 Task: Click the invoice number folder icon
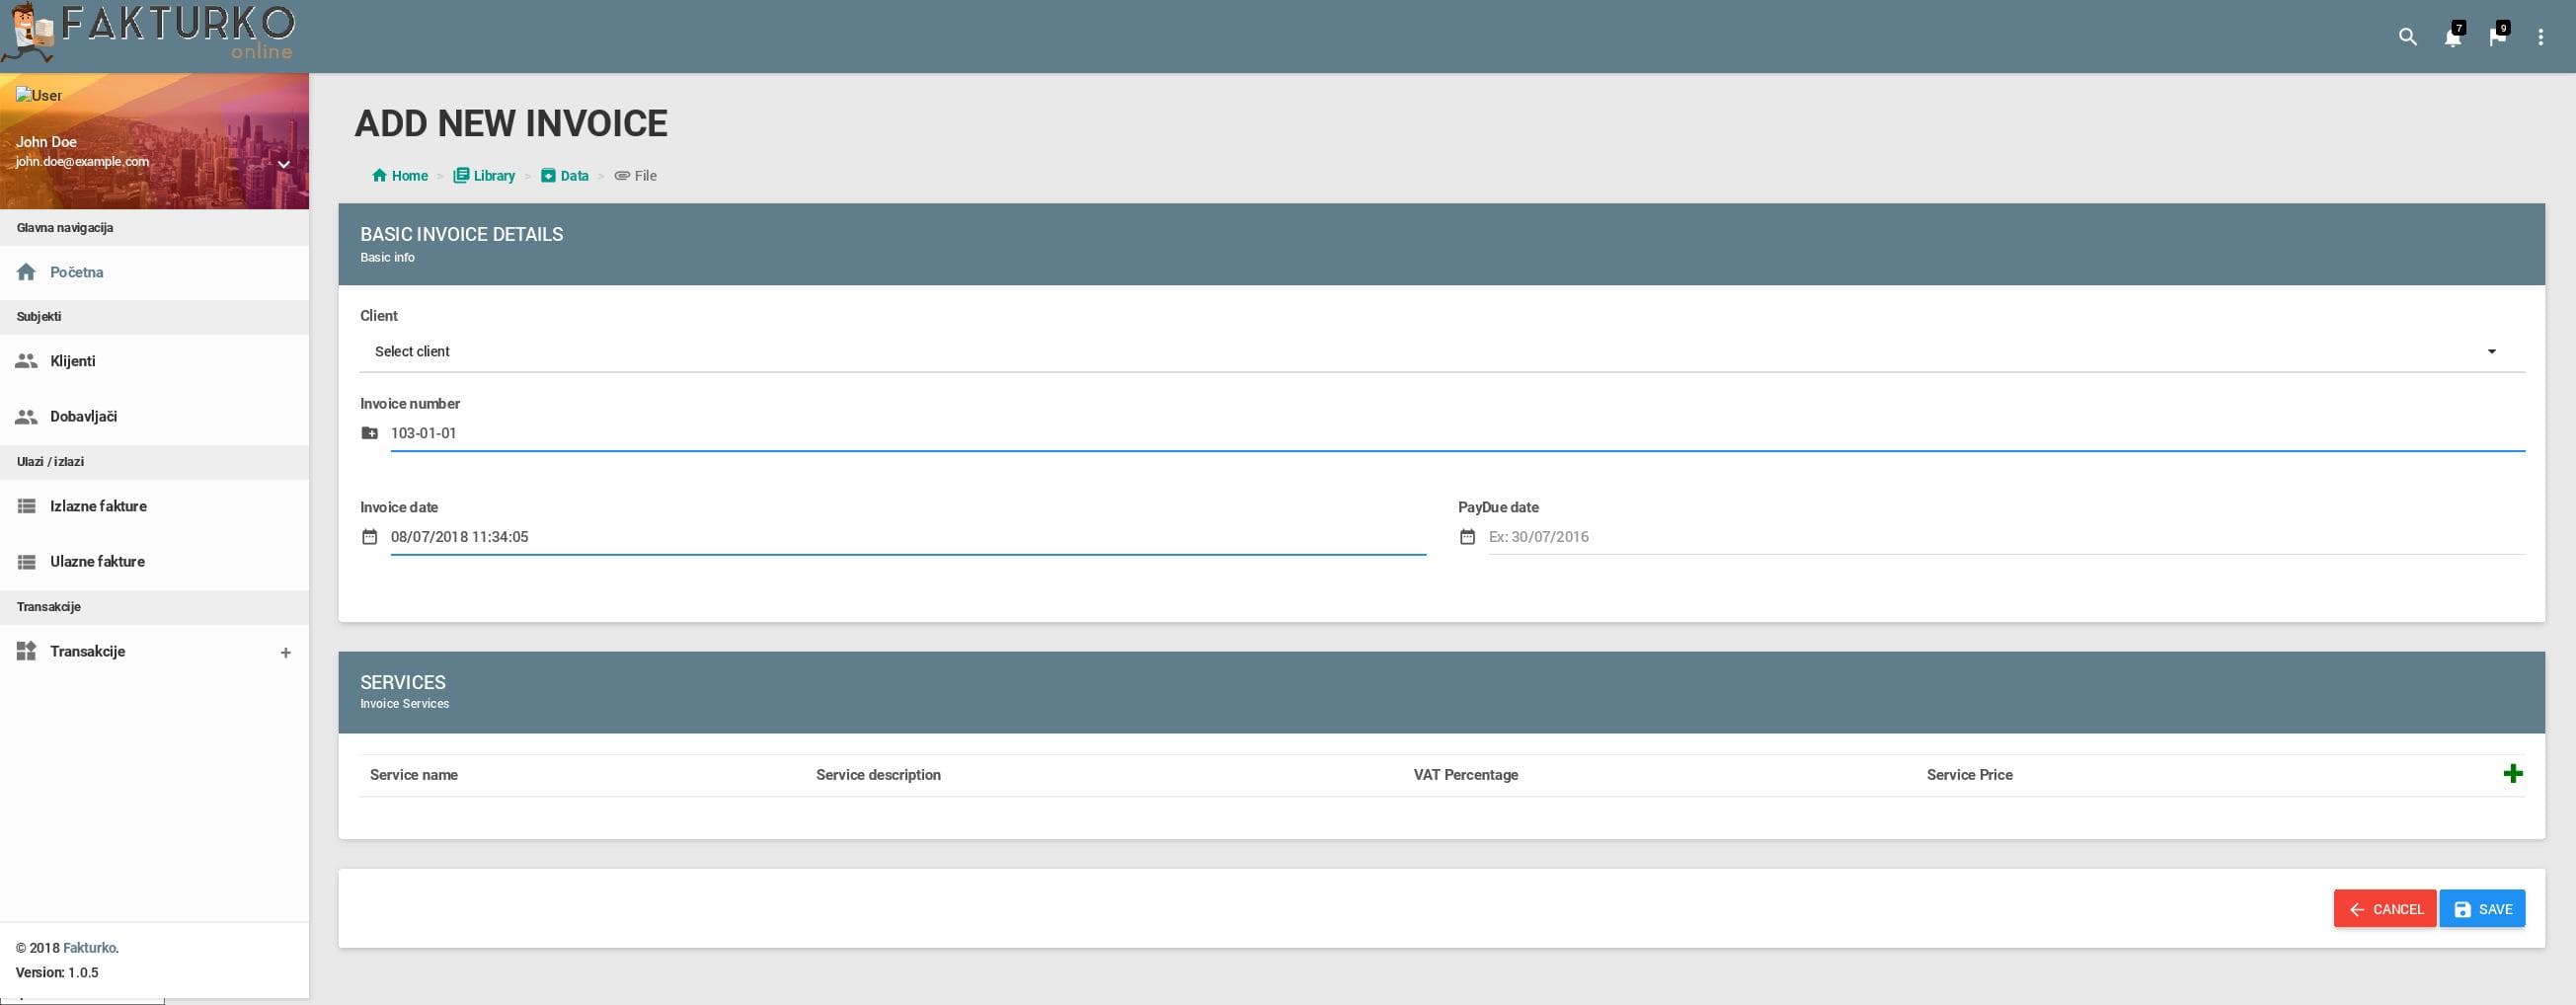[370, 433]
